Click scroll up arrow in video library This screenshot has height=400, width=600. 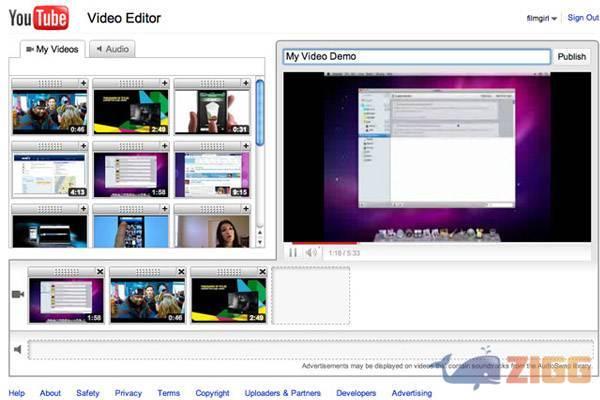coord(260,233)
